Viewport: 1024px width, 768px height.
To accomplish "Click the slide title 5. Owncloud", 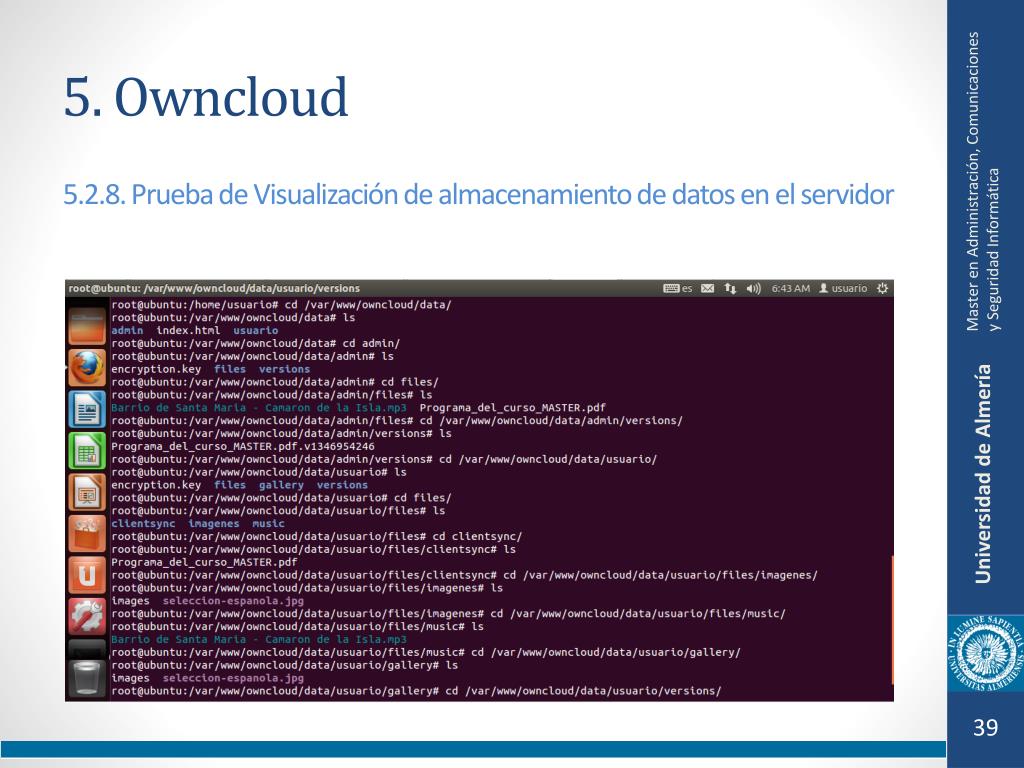I will click(206, 97).
